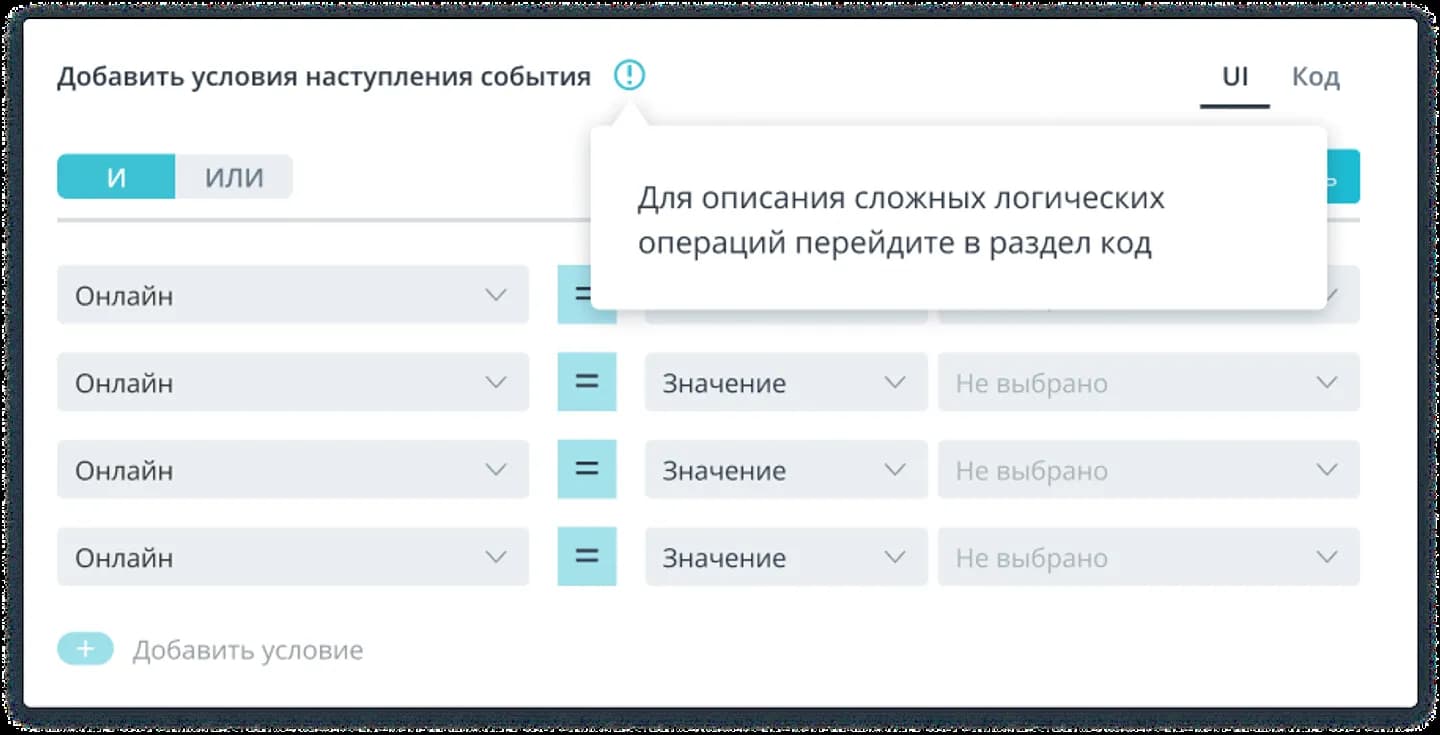This screenshot has width=1440, height=735.
Task: Click the plus icon to add a condition
Action: tap(85, 650)
